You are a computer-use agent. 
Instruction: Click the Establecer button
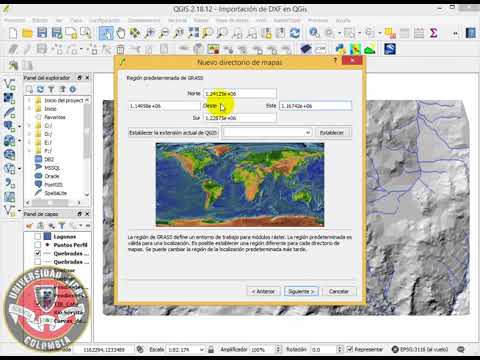pyautogui.click(x=332, y=133)
